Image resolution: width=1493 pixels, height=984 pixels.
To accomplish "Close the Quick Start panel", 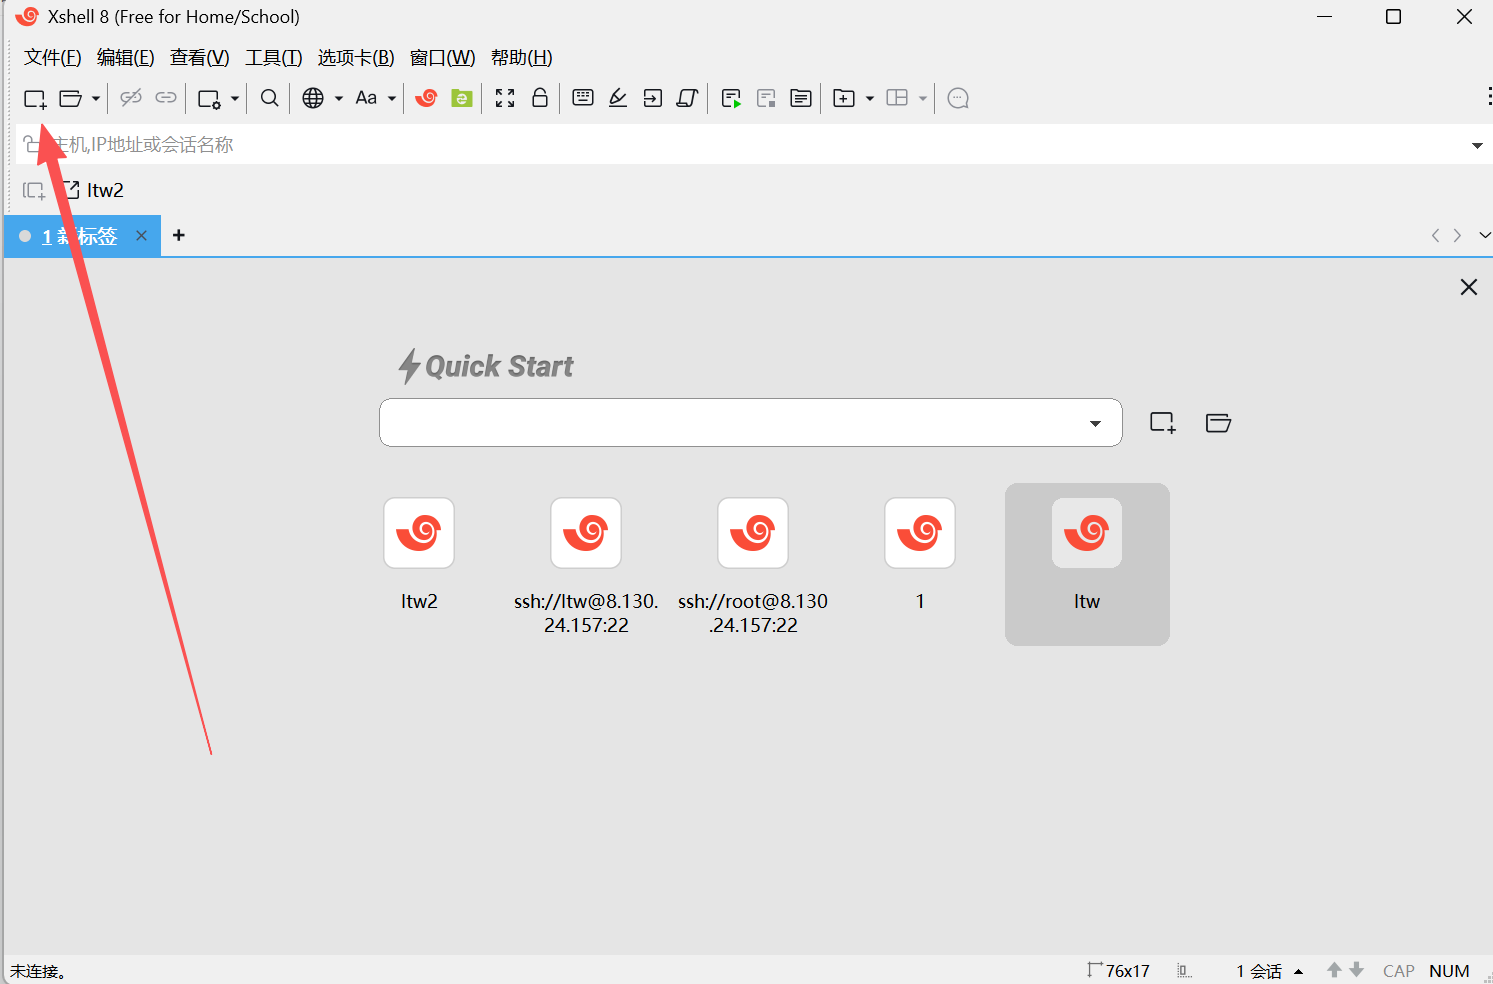I will tap(1468, 287).
